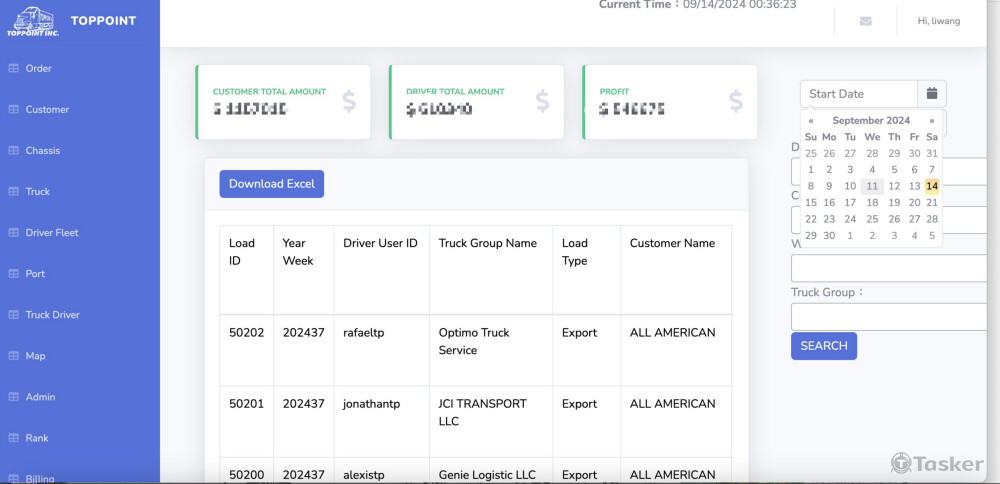Click the Order sidebar grid icon
This screenshot has height=484, width=1000.
13,68
